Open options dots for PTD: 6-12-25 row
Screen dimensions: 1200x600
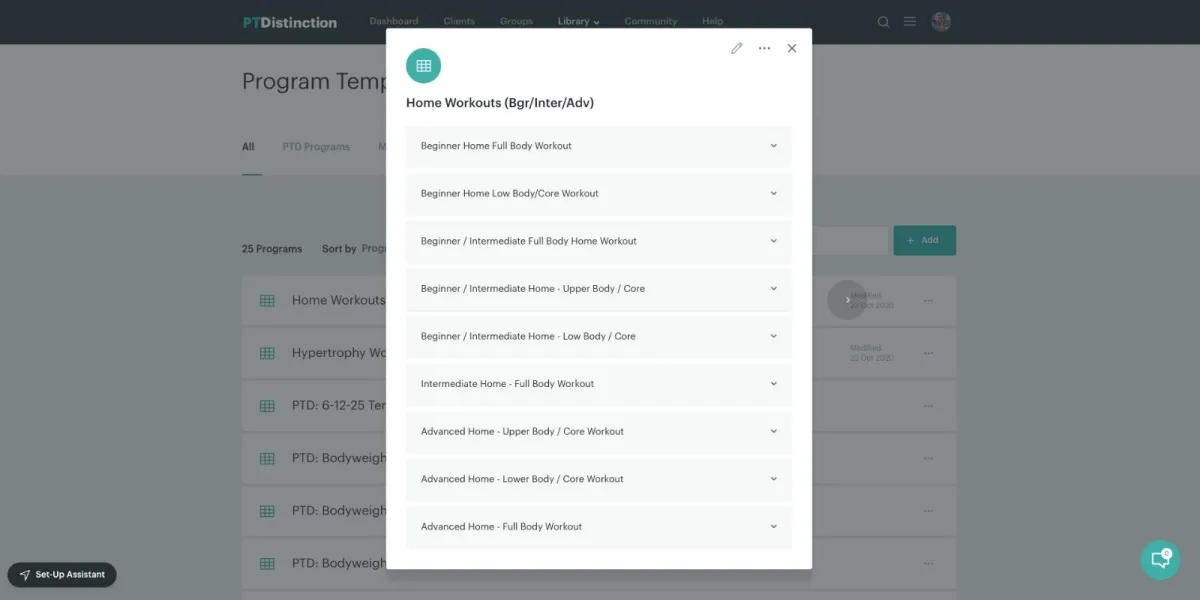(x=928, y=406)
